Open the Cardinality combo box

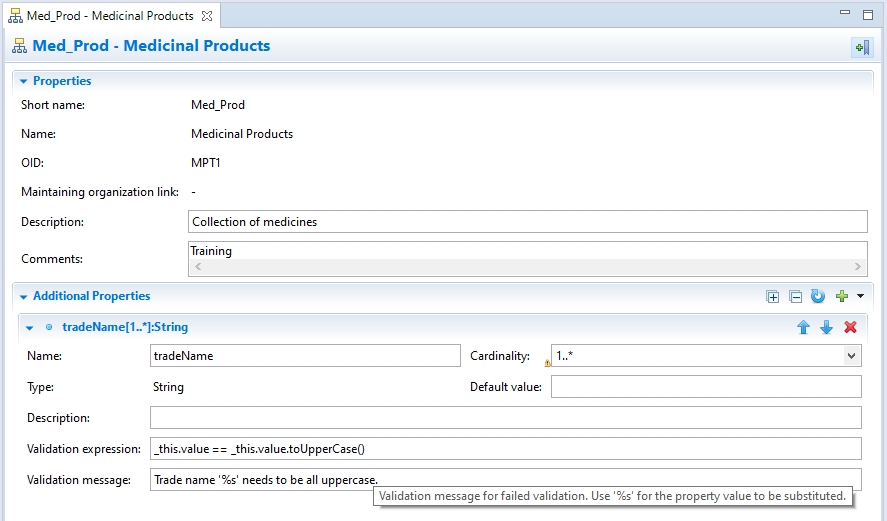tap(851, 355)
